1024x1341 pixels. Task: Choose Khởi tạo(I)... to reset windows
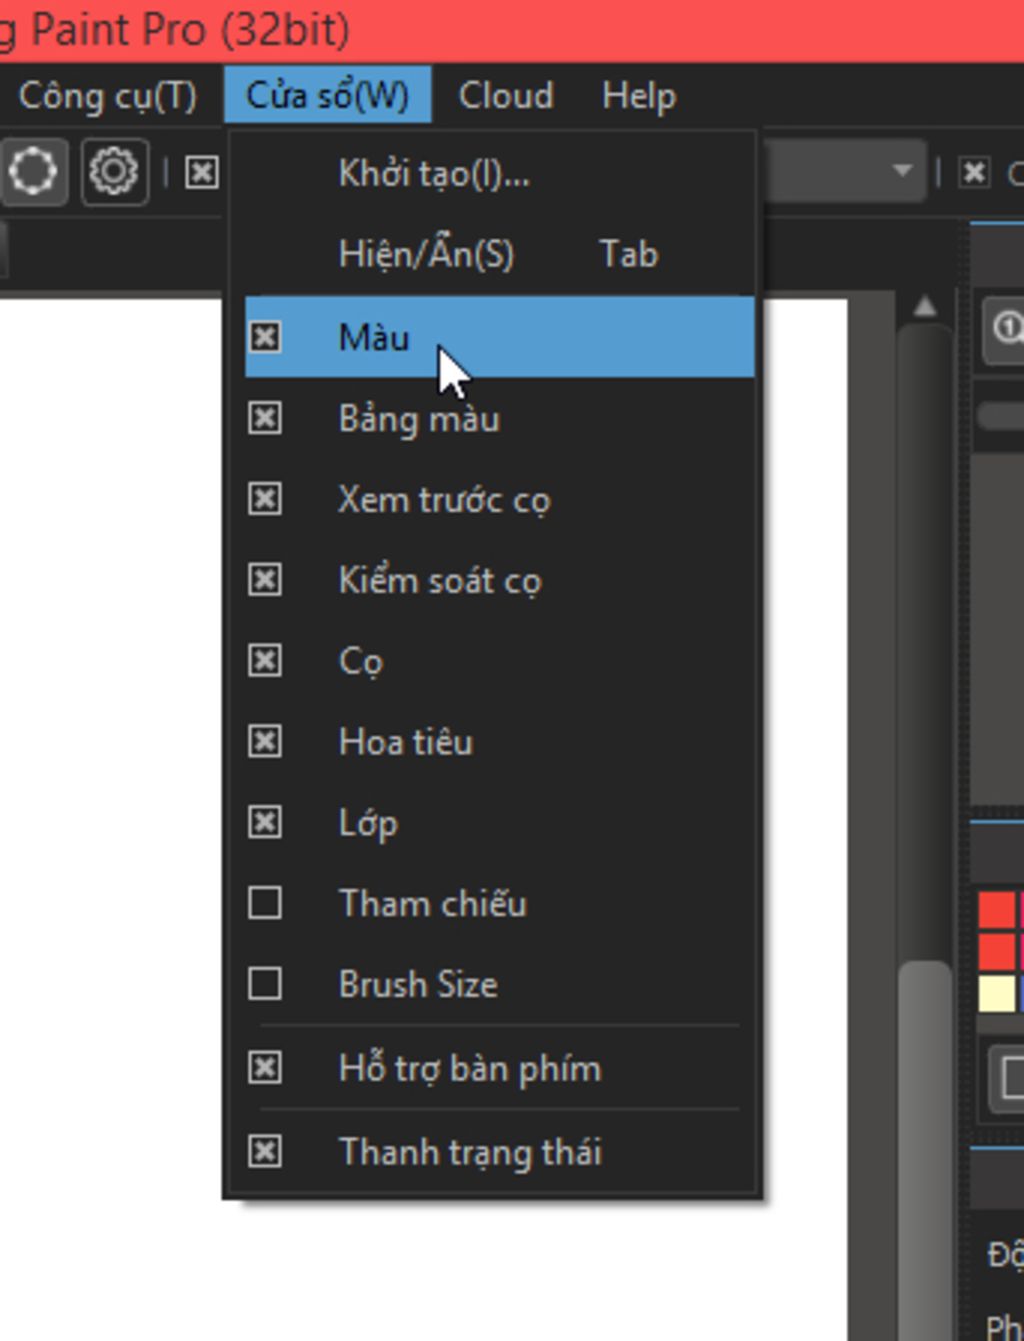(x=434, y=174)
